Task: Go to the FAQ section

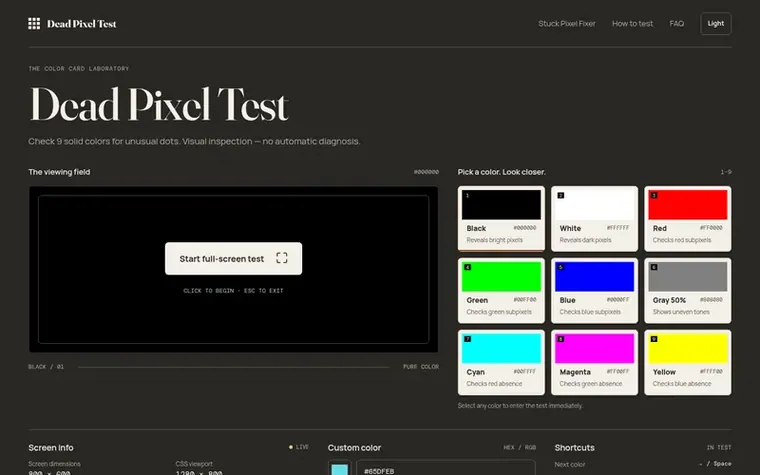Action: coord(677,23)
